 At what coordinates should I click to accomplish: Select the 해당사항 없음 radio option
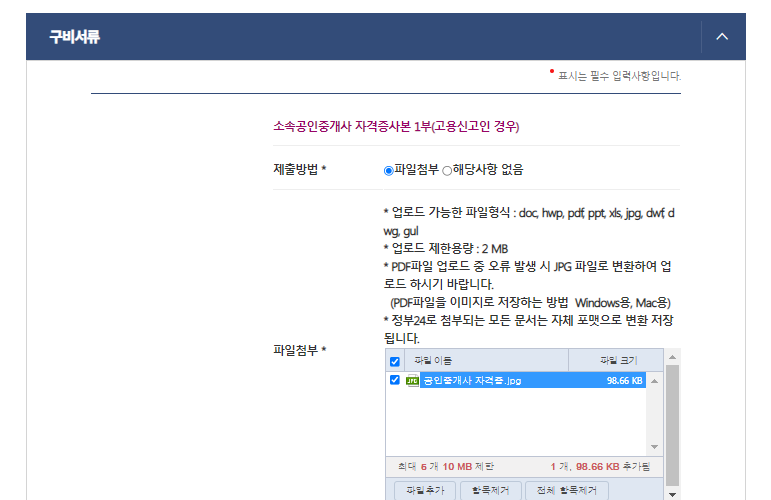447,171
